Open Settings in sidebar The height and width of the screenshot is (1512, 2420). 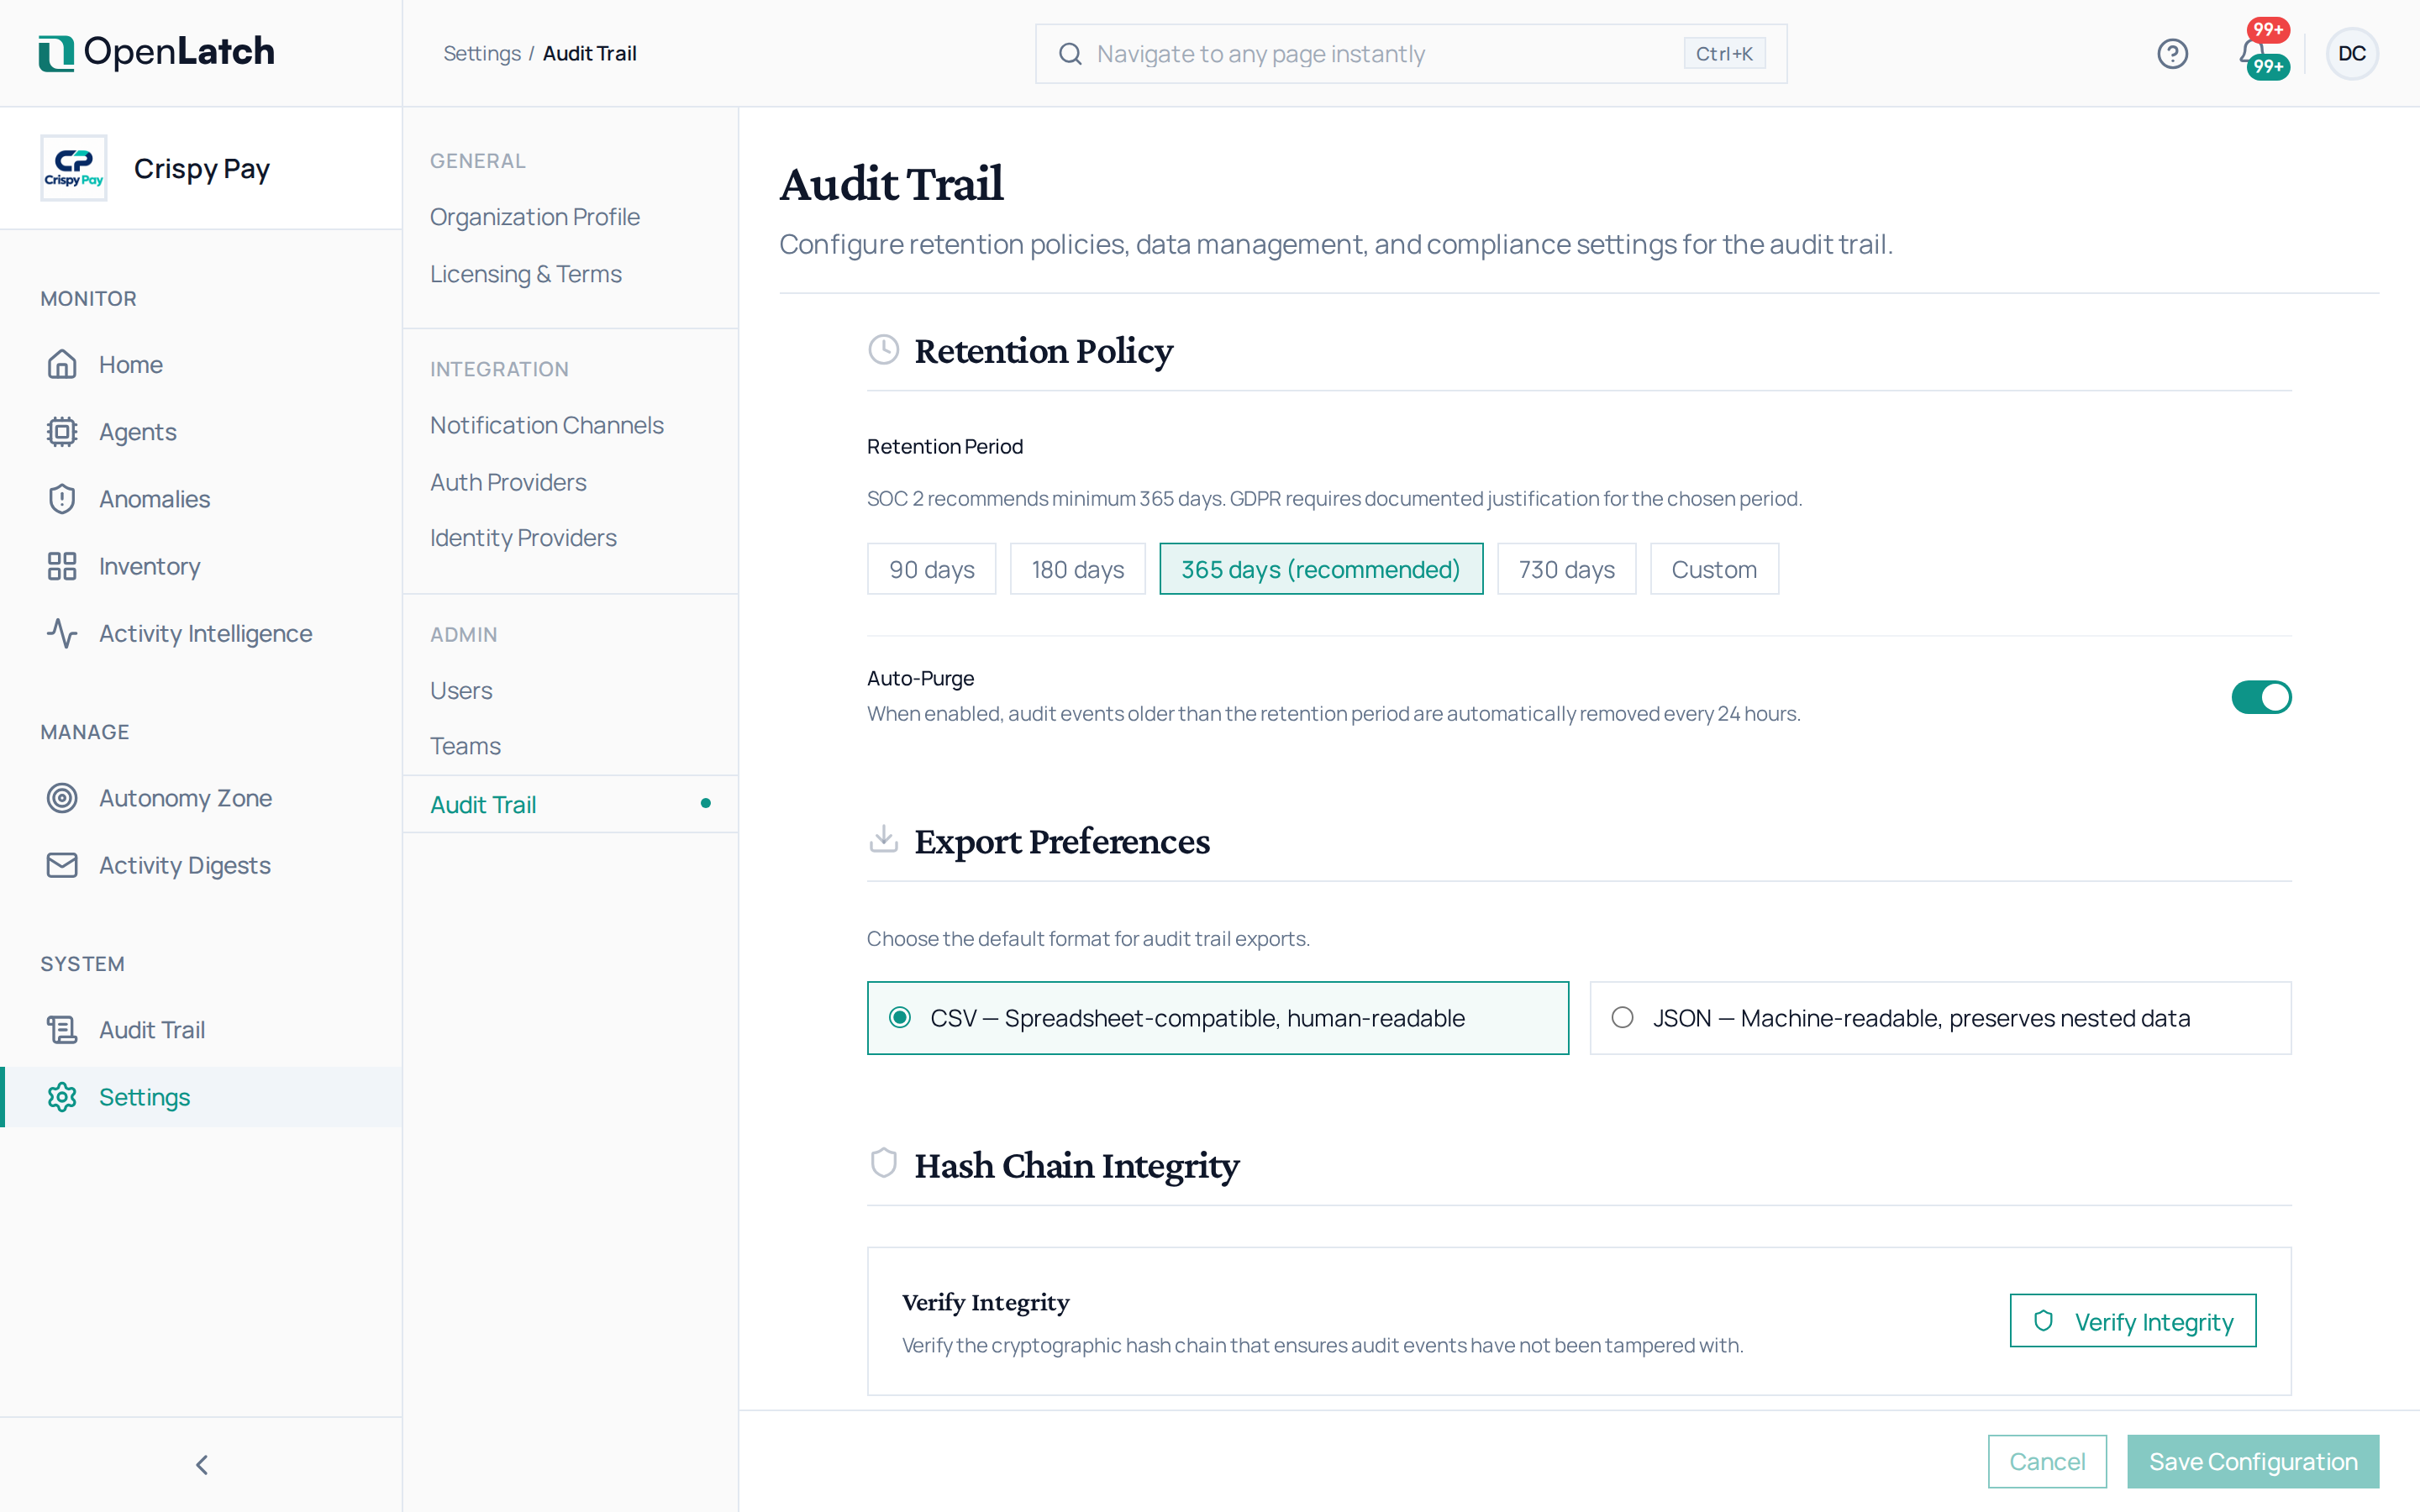[201, 1097]
